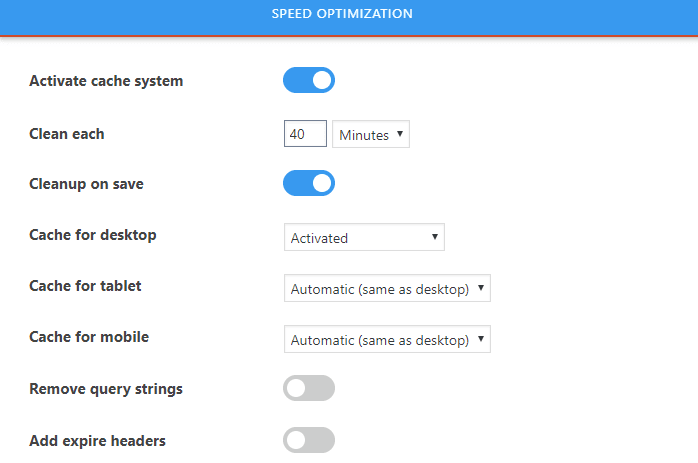This screenshot has height=463, width=698.
Task: Open the Minutes time unit dropdown
Action: click(369, 135)
